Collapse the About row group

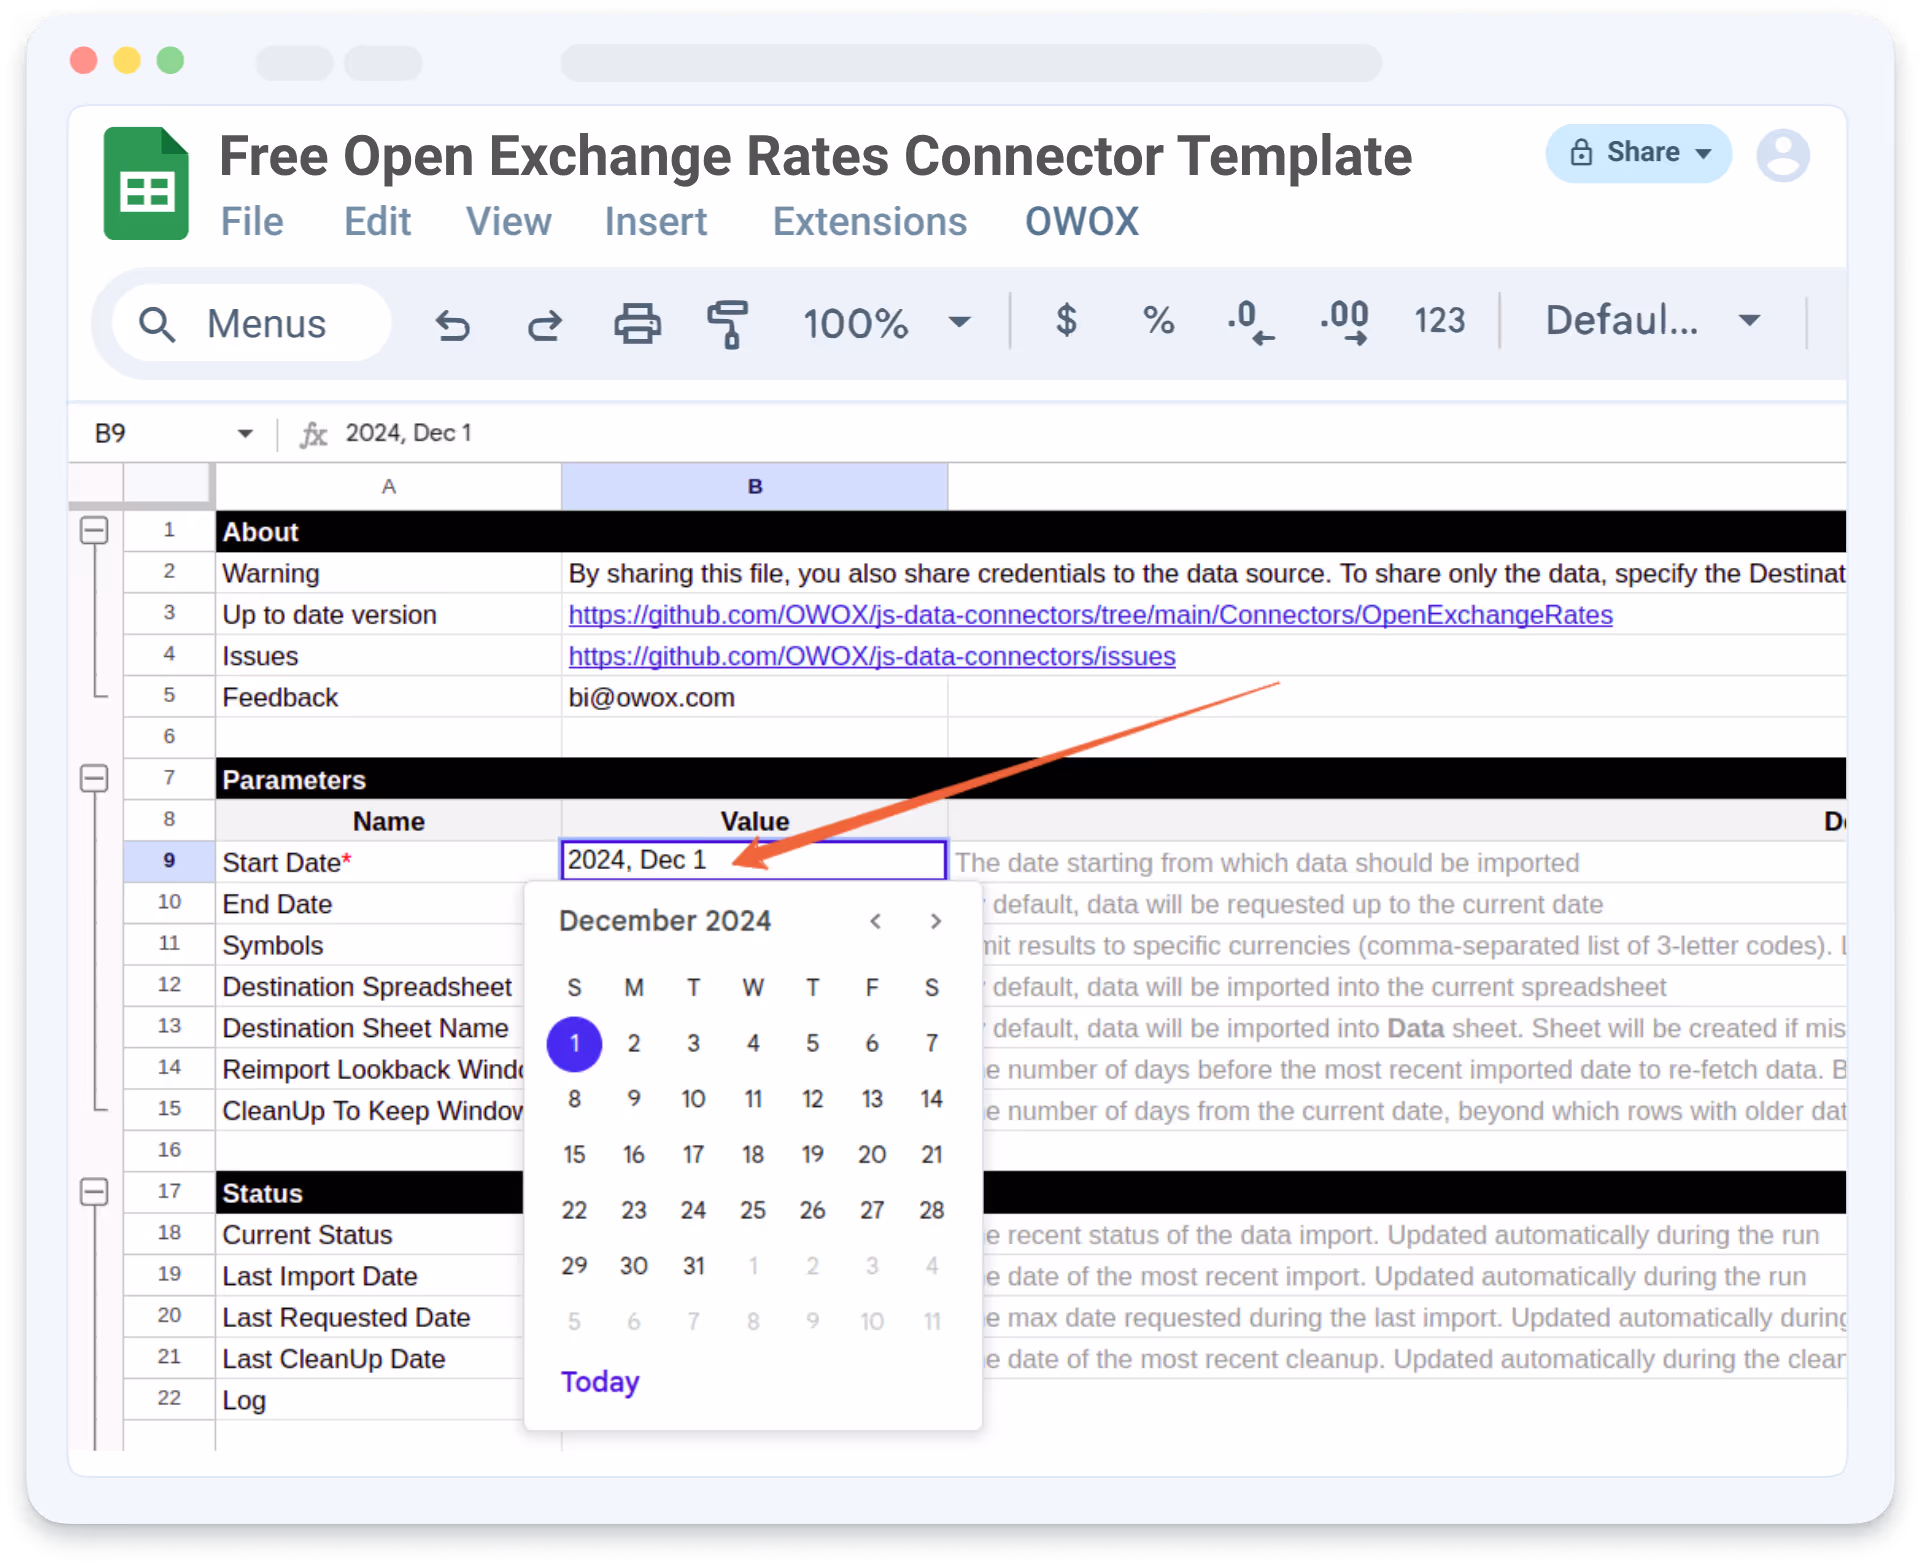pyautogui.click(x=94, y=531)
